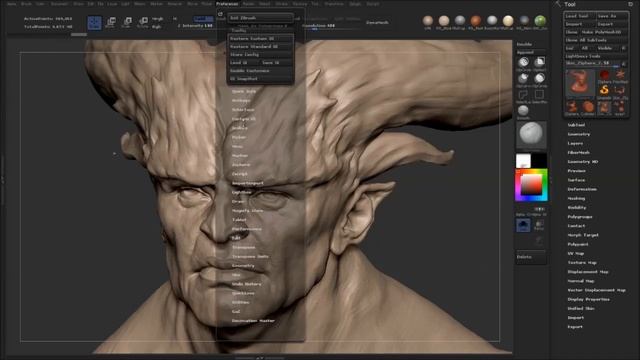The height and width of the screenshot is (360, 640).
Task: Click the DynaMesh button
Action: click(x=377, y=22)
